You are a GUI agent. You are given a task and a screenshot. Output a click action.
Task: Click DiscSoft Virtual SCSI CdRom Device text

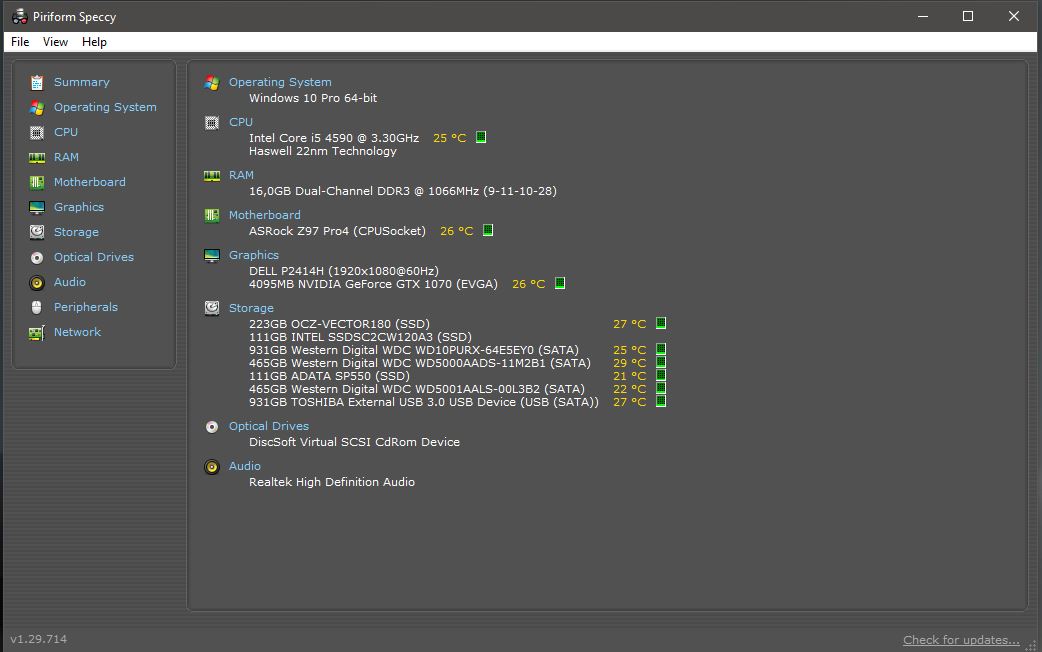(354, 442)
